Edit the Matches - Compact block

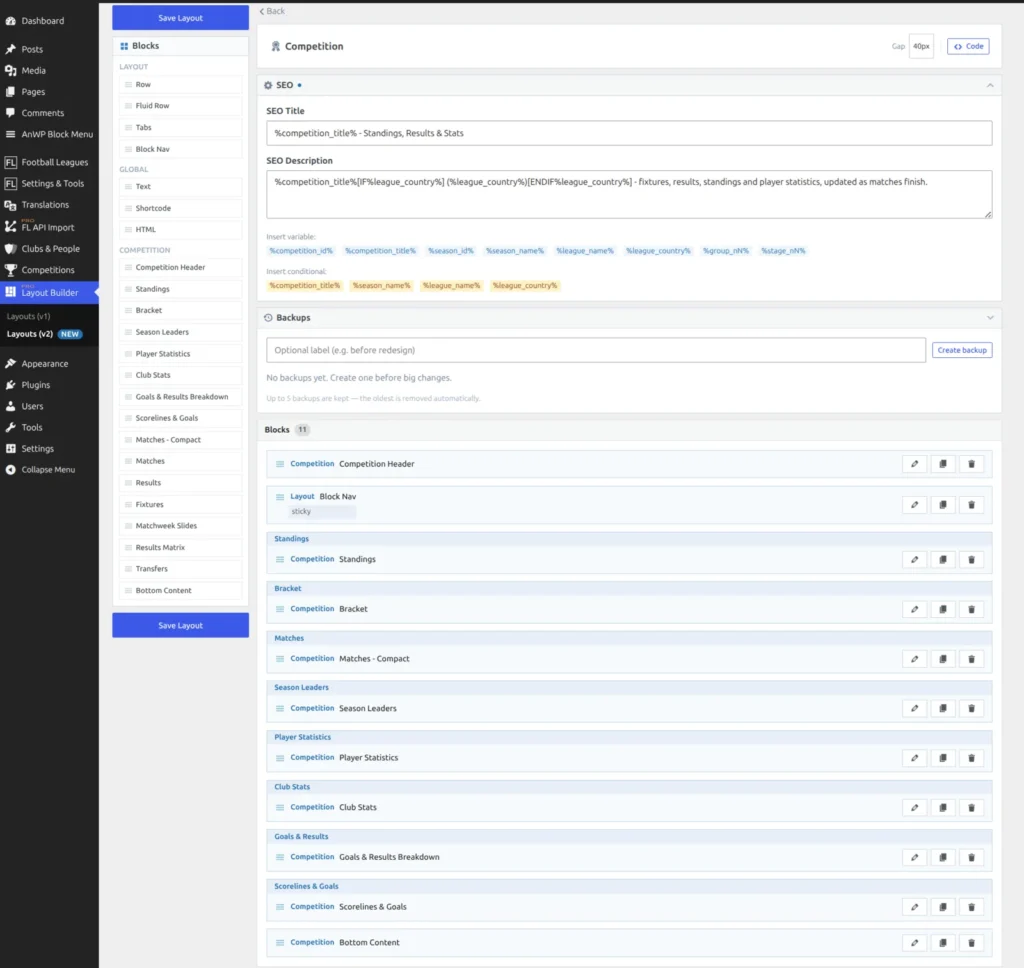914,659
